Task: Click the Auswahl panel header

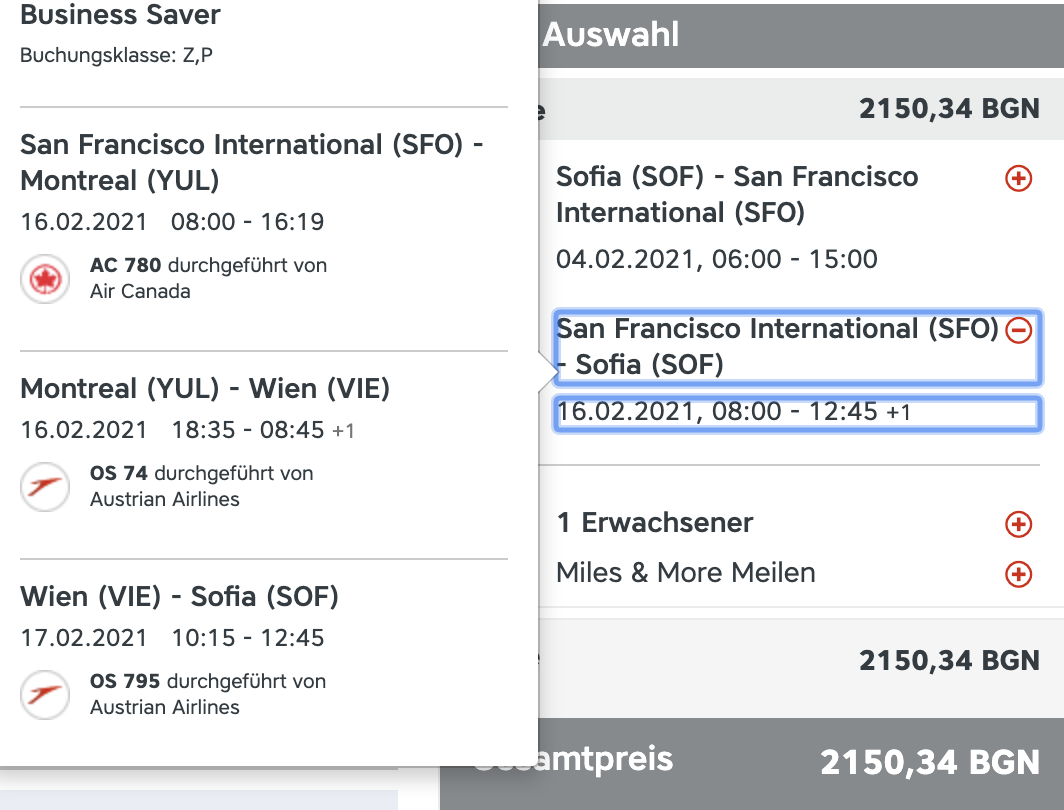Action: (x=611, y=35)
